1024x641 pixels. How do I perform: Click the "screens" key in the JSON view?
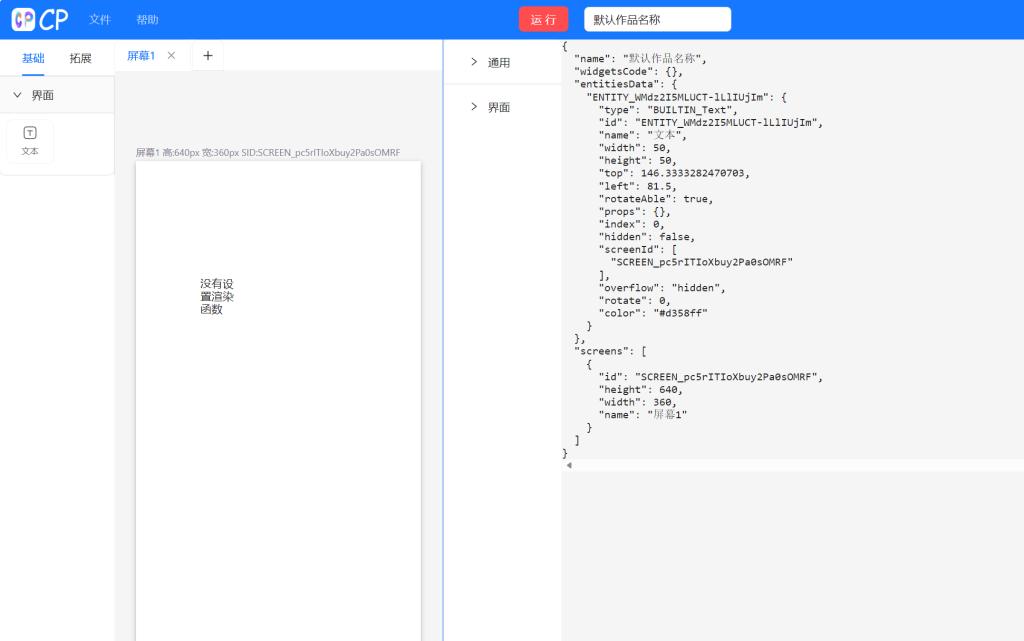tap(603, 351)
